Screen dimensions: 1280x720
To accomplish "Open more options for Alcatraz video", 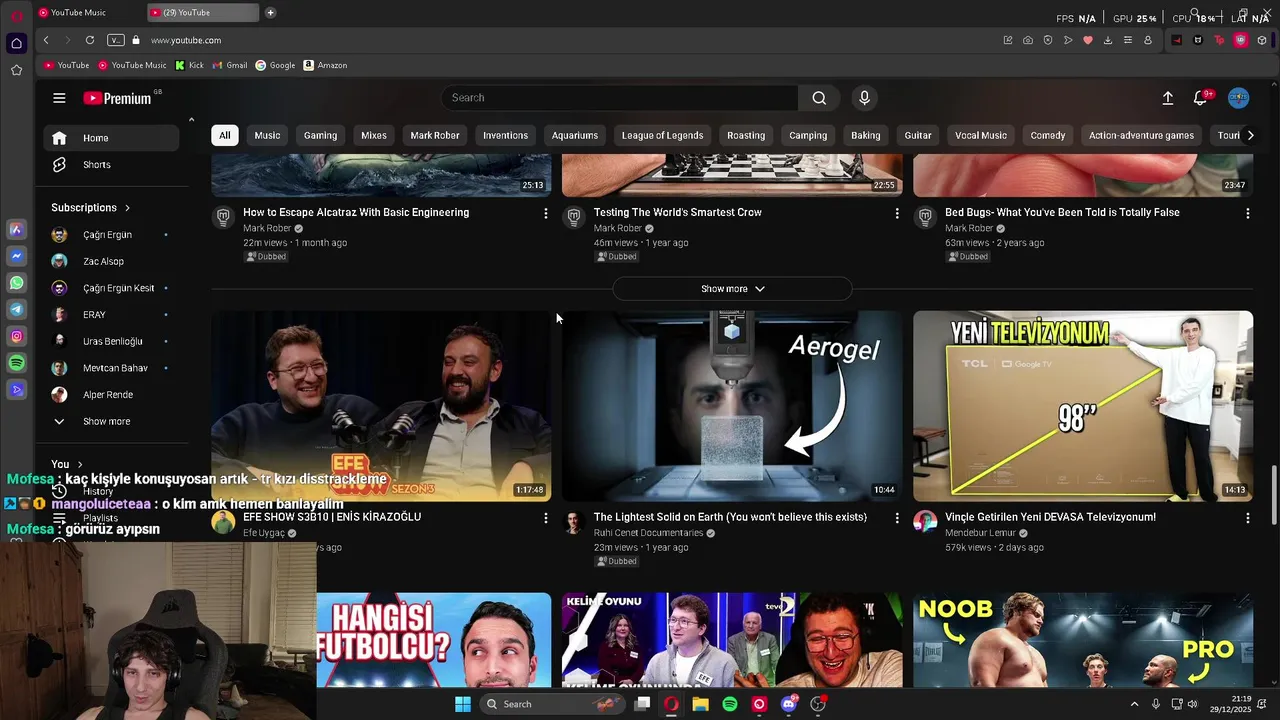I will click(x=545, y=213).
